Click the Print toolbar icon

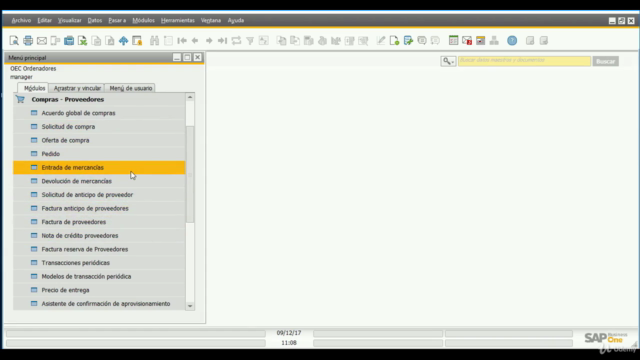pos(28,40)
